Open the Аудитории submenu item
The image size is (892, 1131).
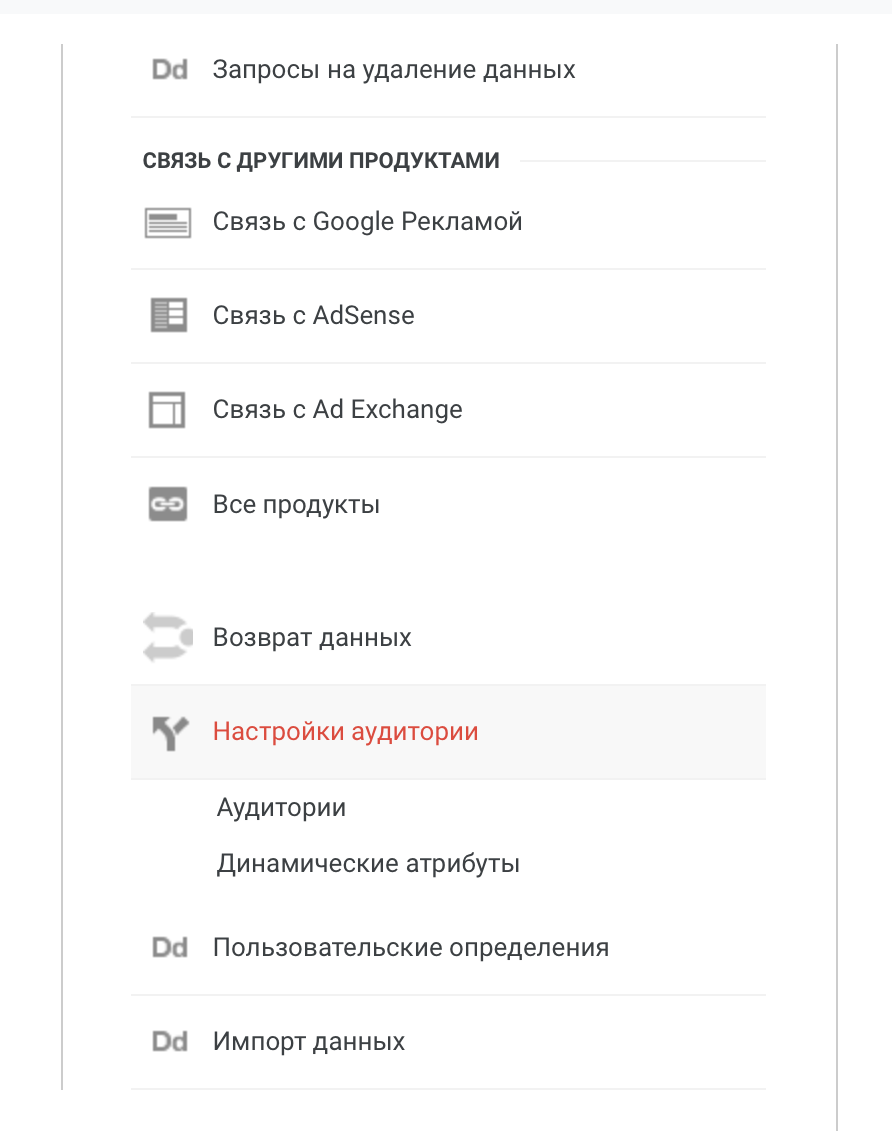pos(281,808)
